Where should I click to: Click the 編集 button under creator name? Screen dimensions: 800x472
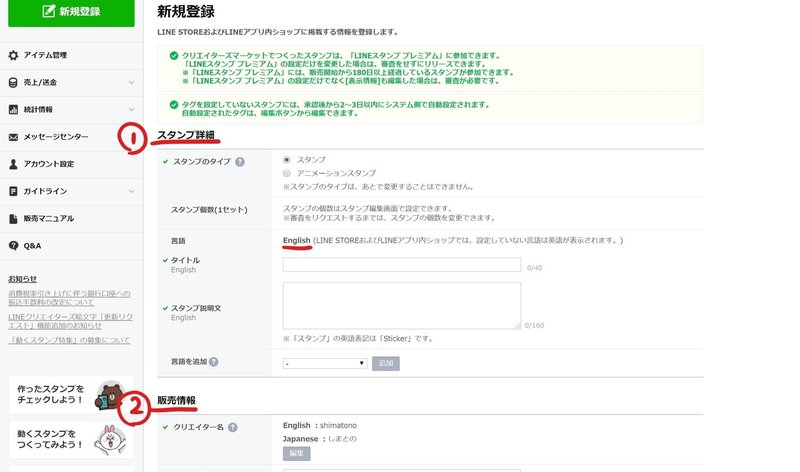click(x=296, y=453)
